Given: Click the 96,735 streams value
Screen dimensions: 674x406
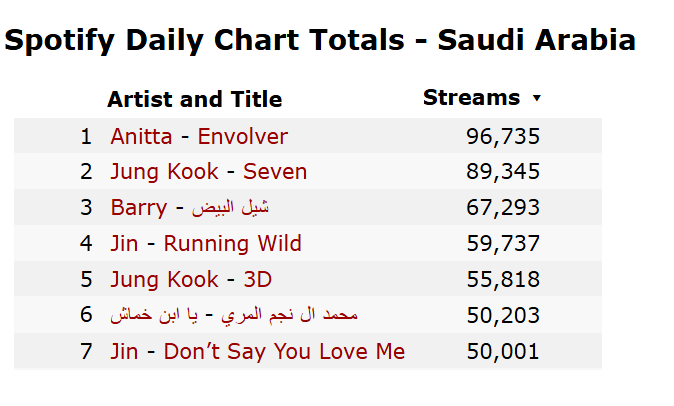Looking at the screenshot, I should (503, 137).
